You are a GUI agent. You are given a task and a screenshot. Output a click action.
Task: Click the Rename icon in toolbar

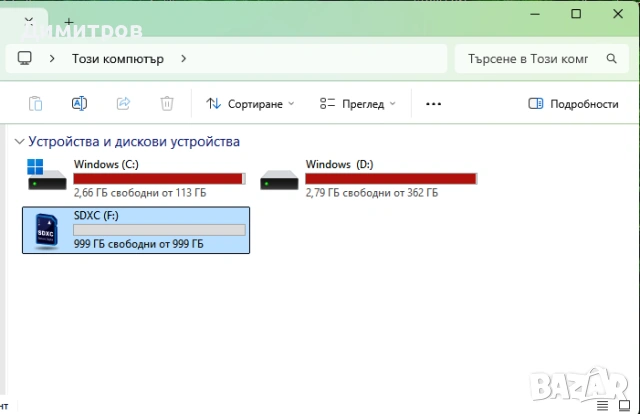coord(79,104)
